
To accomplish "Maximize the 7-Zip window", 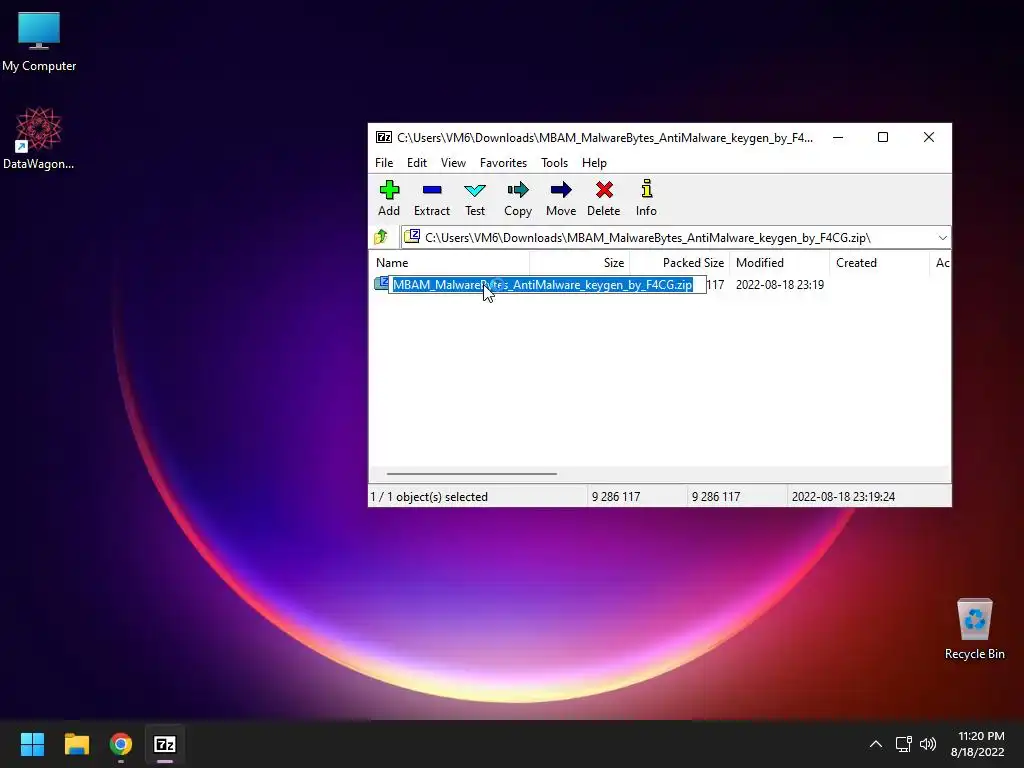I will (x=883, y=137).
